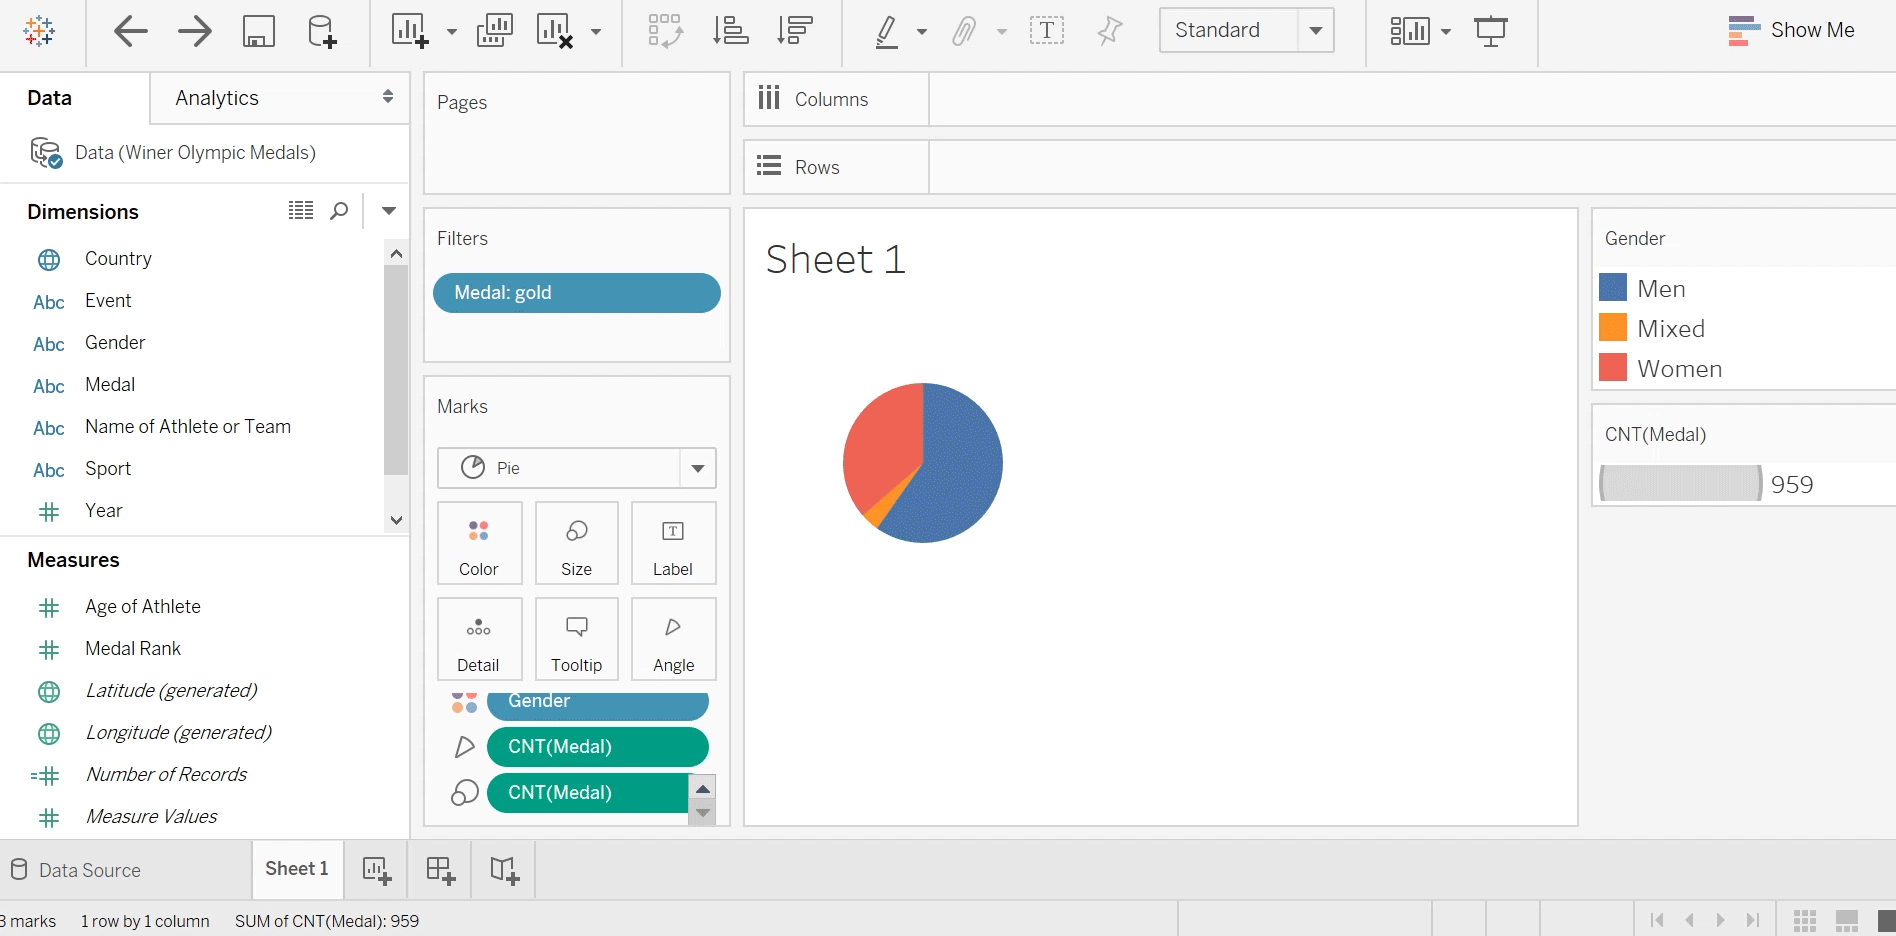
Task: Select the Year dimension
Action: 104,511
